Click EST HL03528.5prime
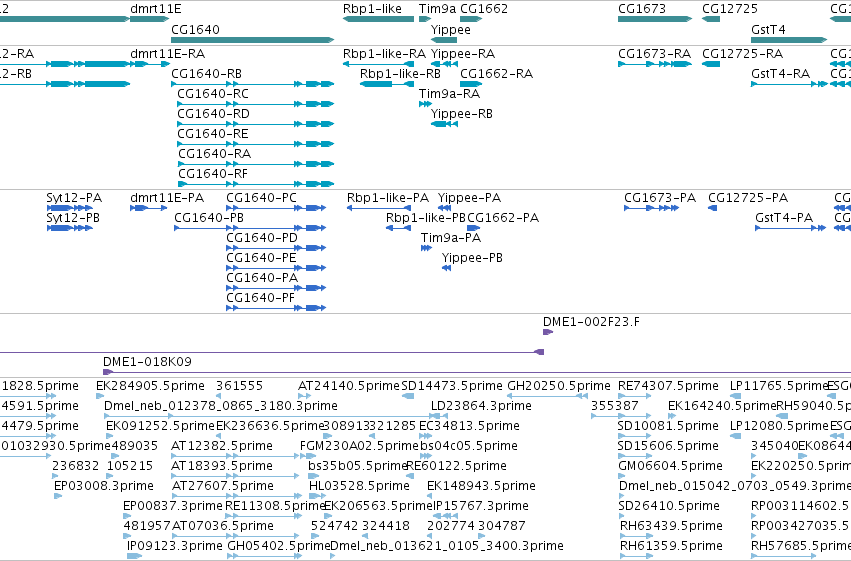Image resolution: width=851 pixels, height=561 pixels. [317, 496]
